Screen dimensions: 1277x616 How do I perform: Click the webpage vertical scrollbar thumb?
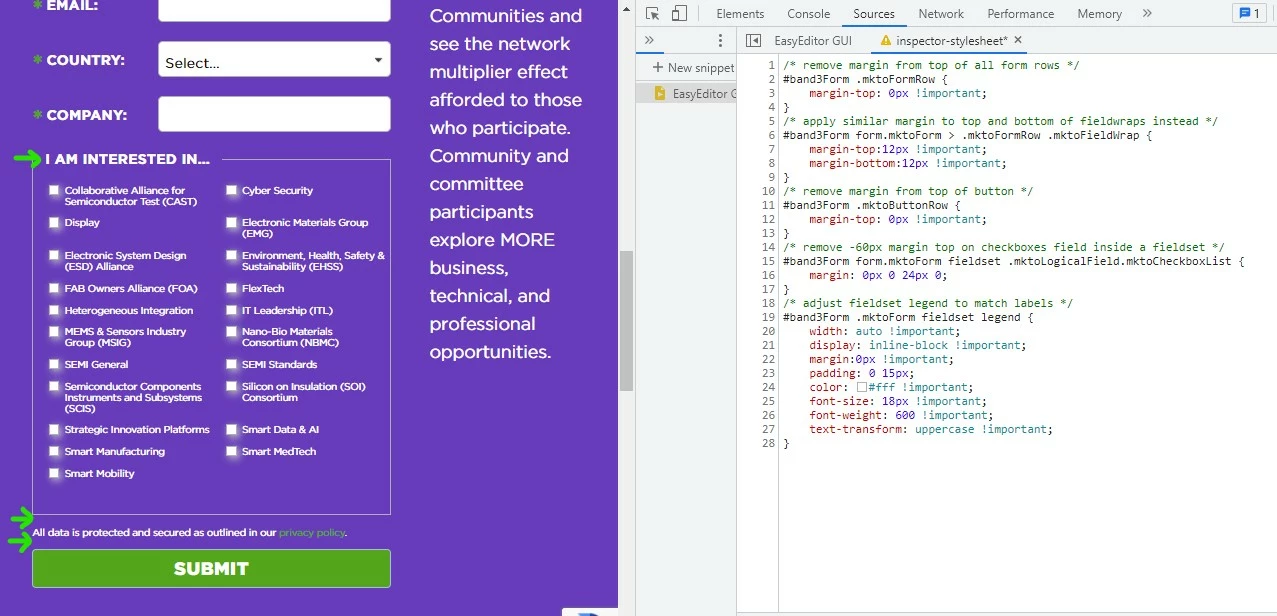coord(627,320)
